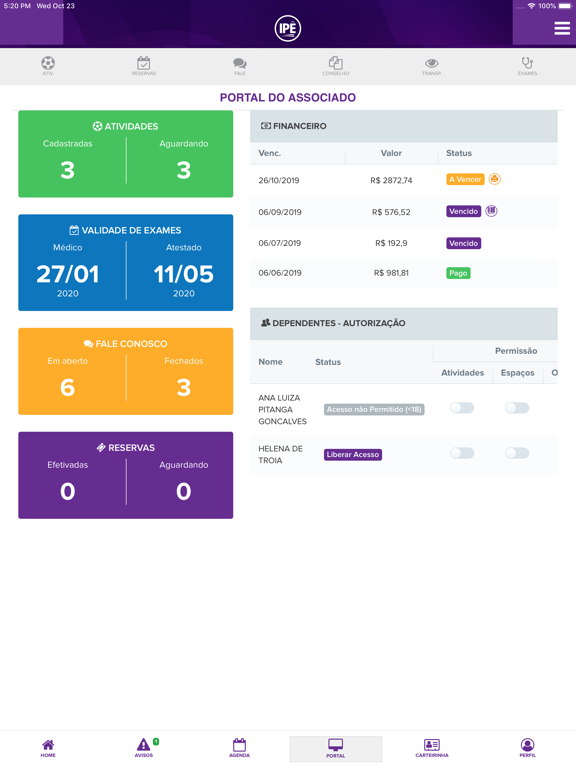
Task: Select the R$ 981,81 value
Action: click(x=391, y=273)
